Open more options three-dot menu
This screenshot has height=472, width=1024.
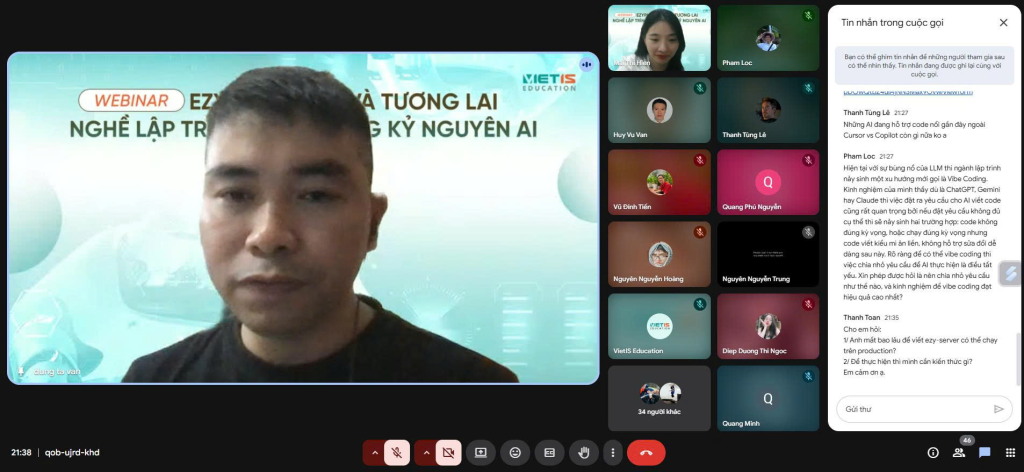[x=612, y=452]
